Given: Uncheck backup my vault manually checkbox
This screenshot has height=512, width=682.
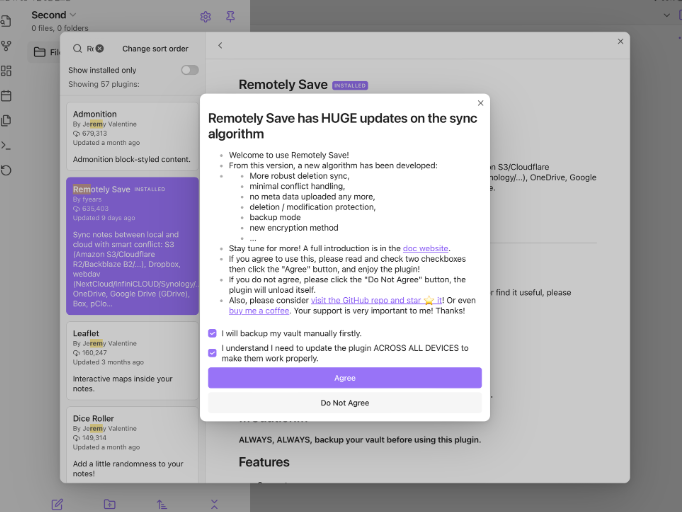Looking at the screenshot, I should point(212,333).
